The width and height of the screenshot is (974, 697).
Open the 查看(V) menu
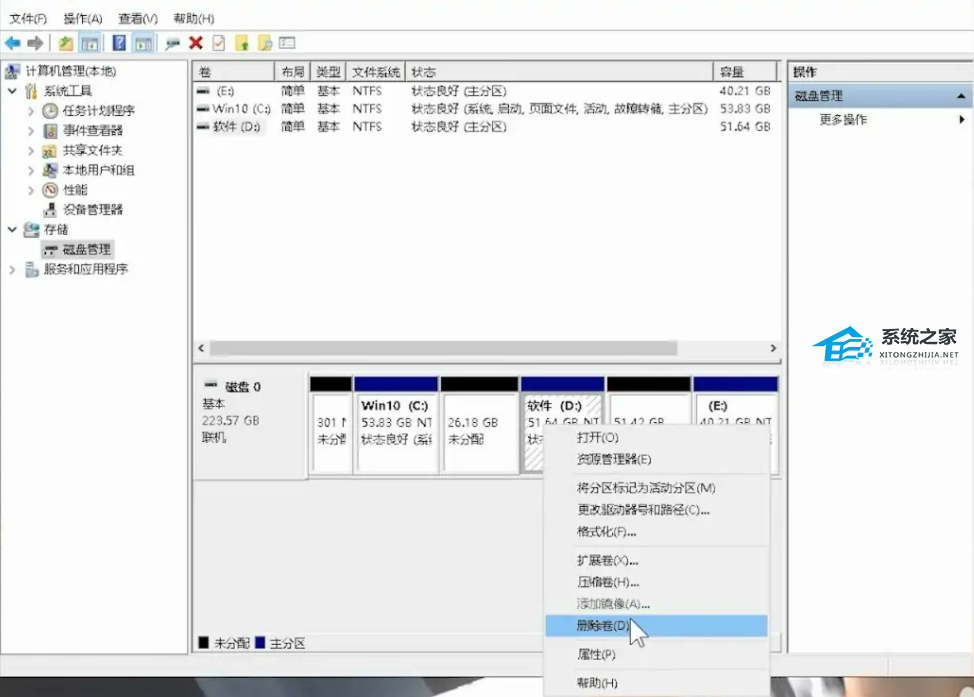coord(138,19)
